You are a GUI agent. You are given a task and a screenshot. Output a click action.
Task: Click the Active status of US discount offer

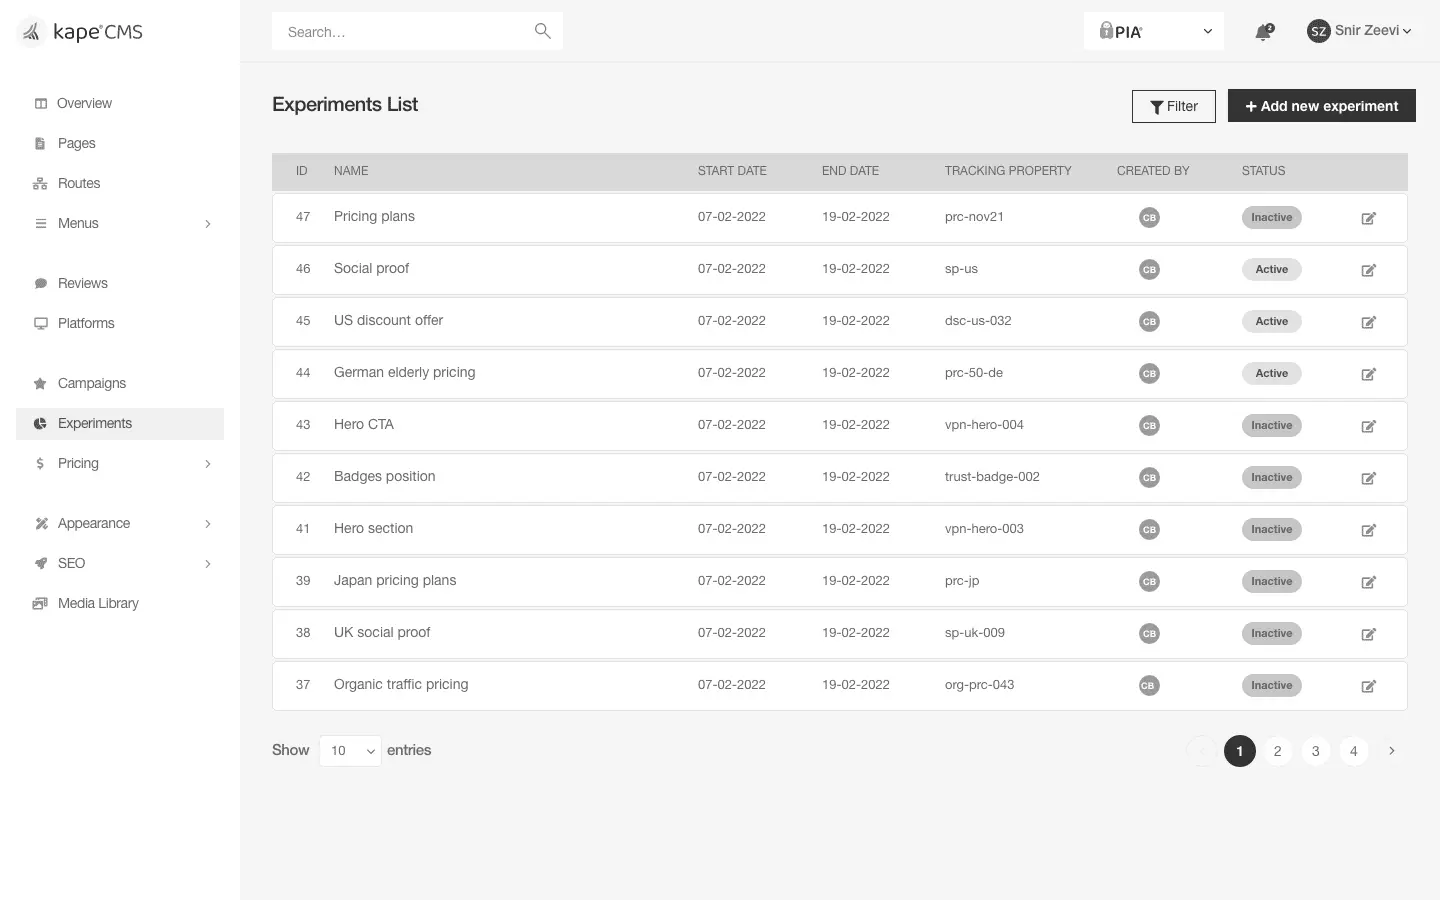1271,321
